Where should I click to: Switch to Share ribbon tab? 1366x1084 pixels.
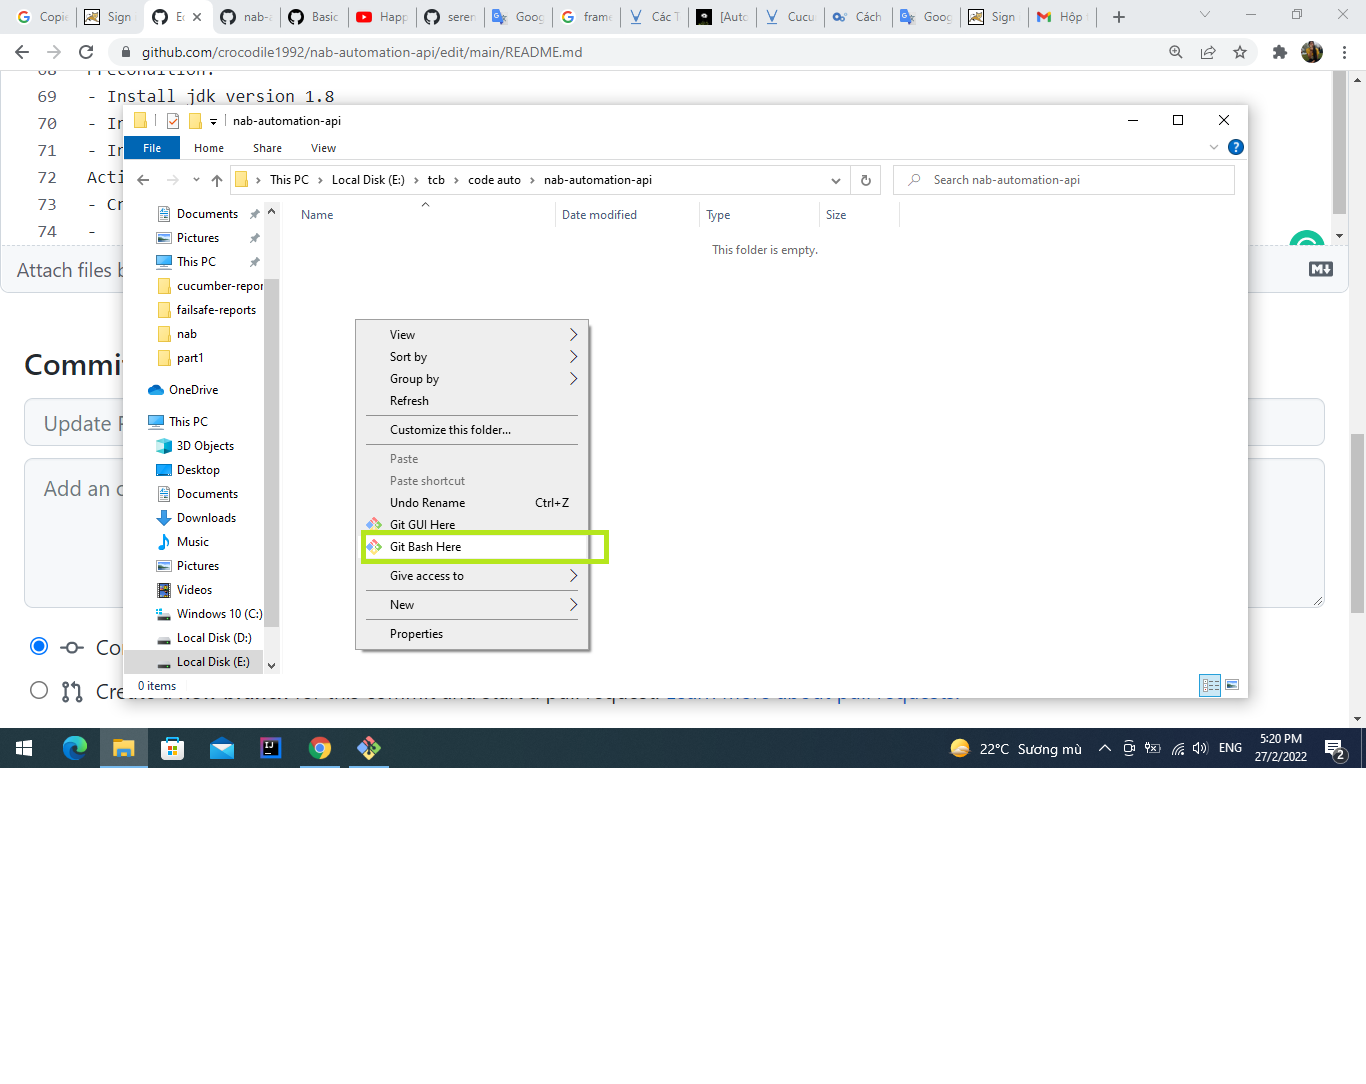(267, 148)
